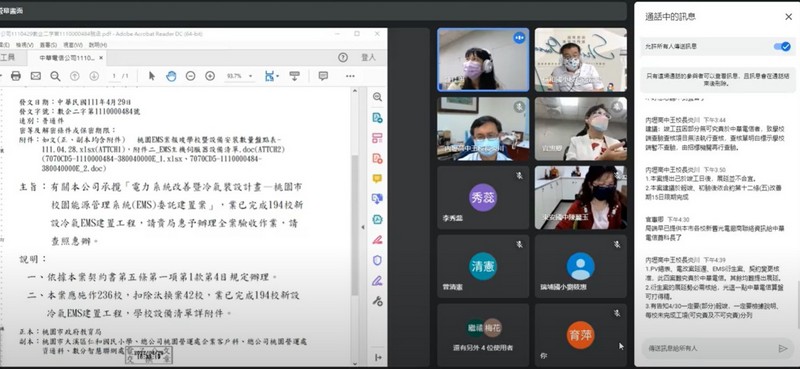Screen dimensions: 800x369
Task: Open the comment bubble tool
Action: tap(323, 76)
